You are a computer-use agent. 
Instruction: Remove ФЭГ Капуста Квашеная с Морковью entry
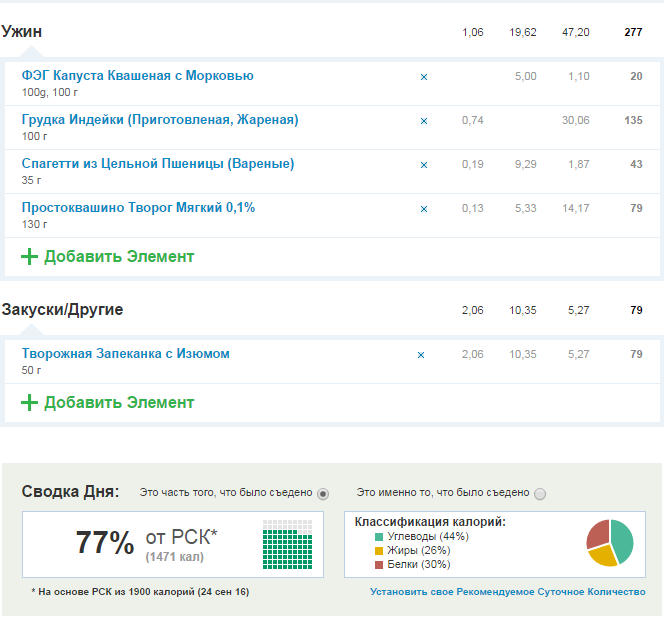[423, 77]
